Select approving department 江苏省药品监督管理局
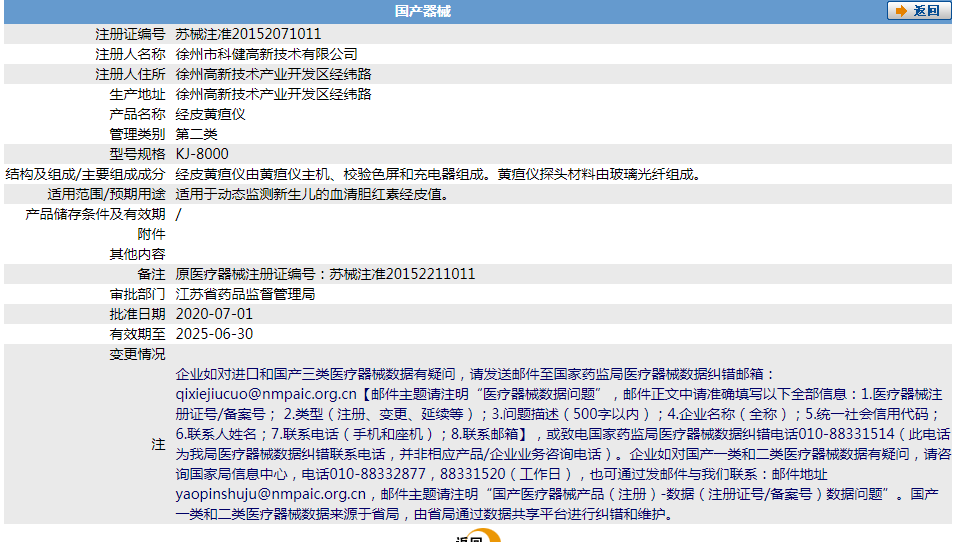This screenshot has height=542, width=954. click(x=245, y=294)
